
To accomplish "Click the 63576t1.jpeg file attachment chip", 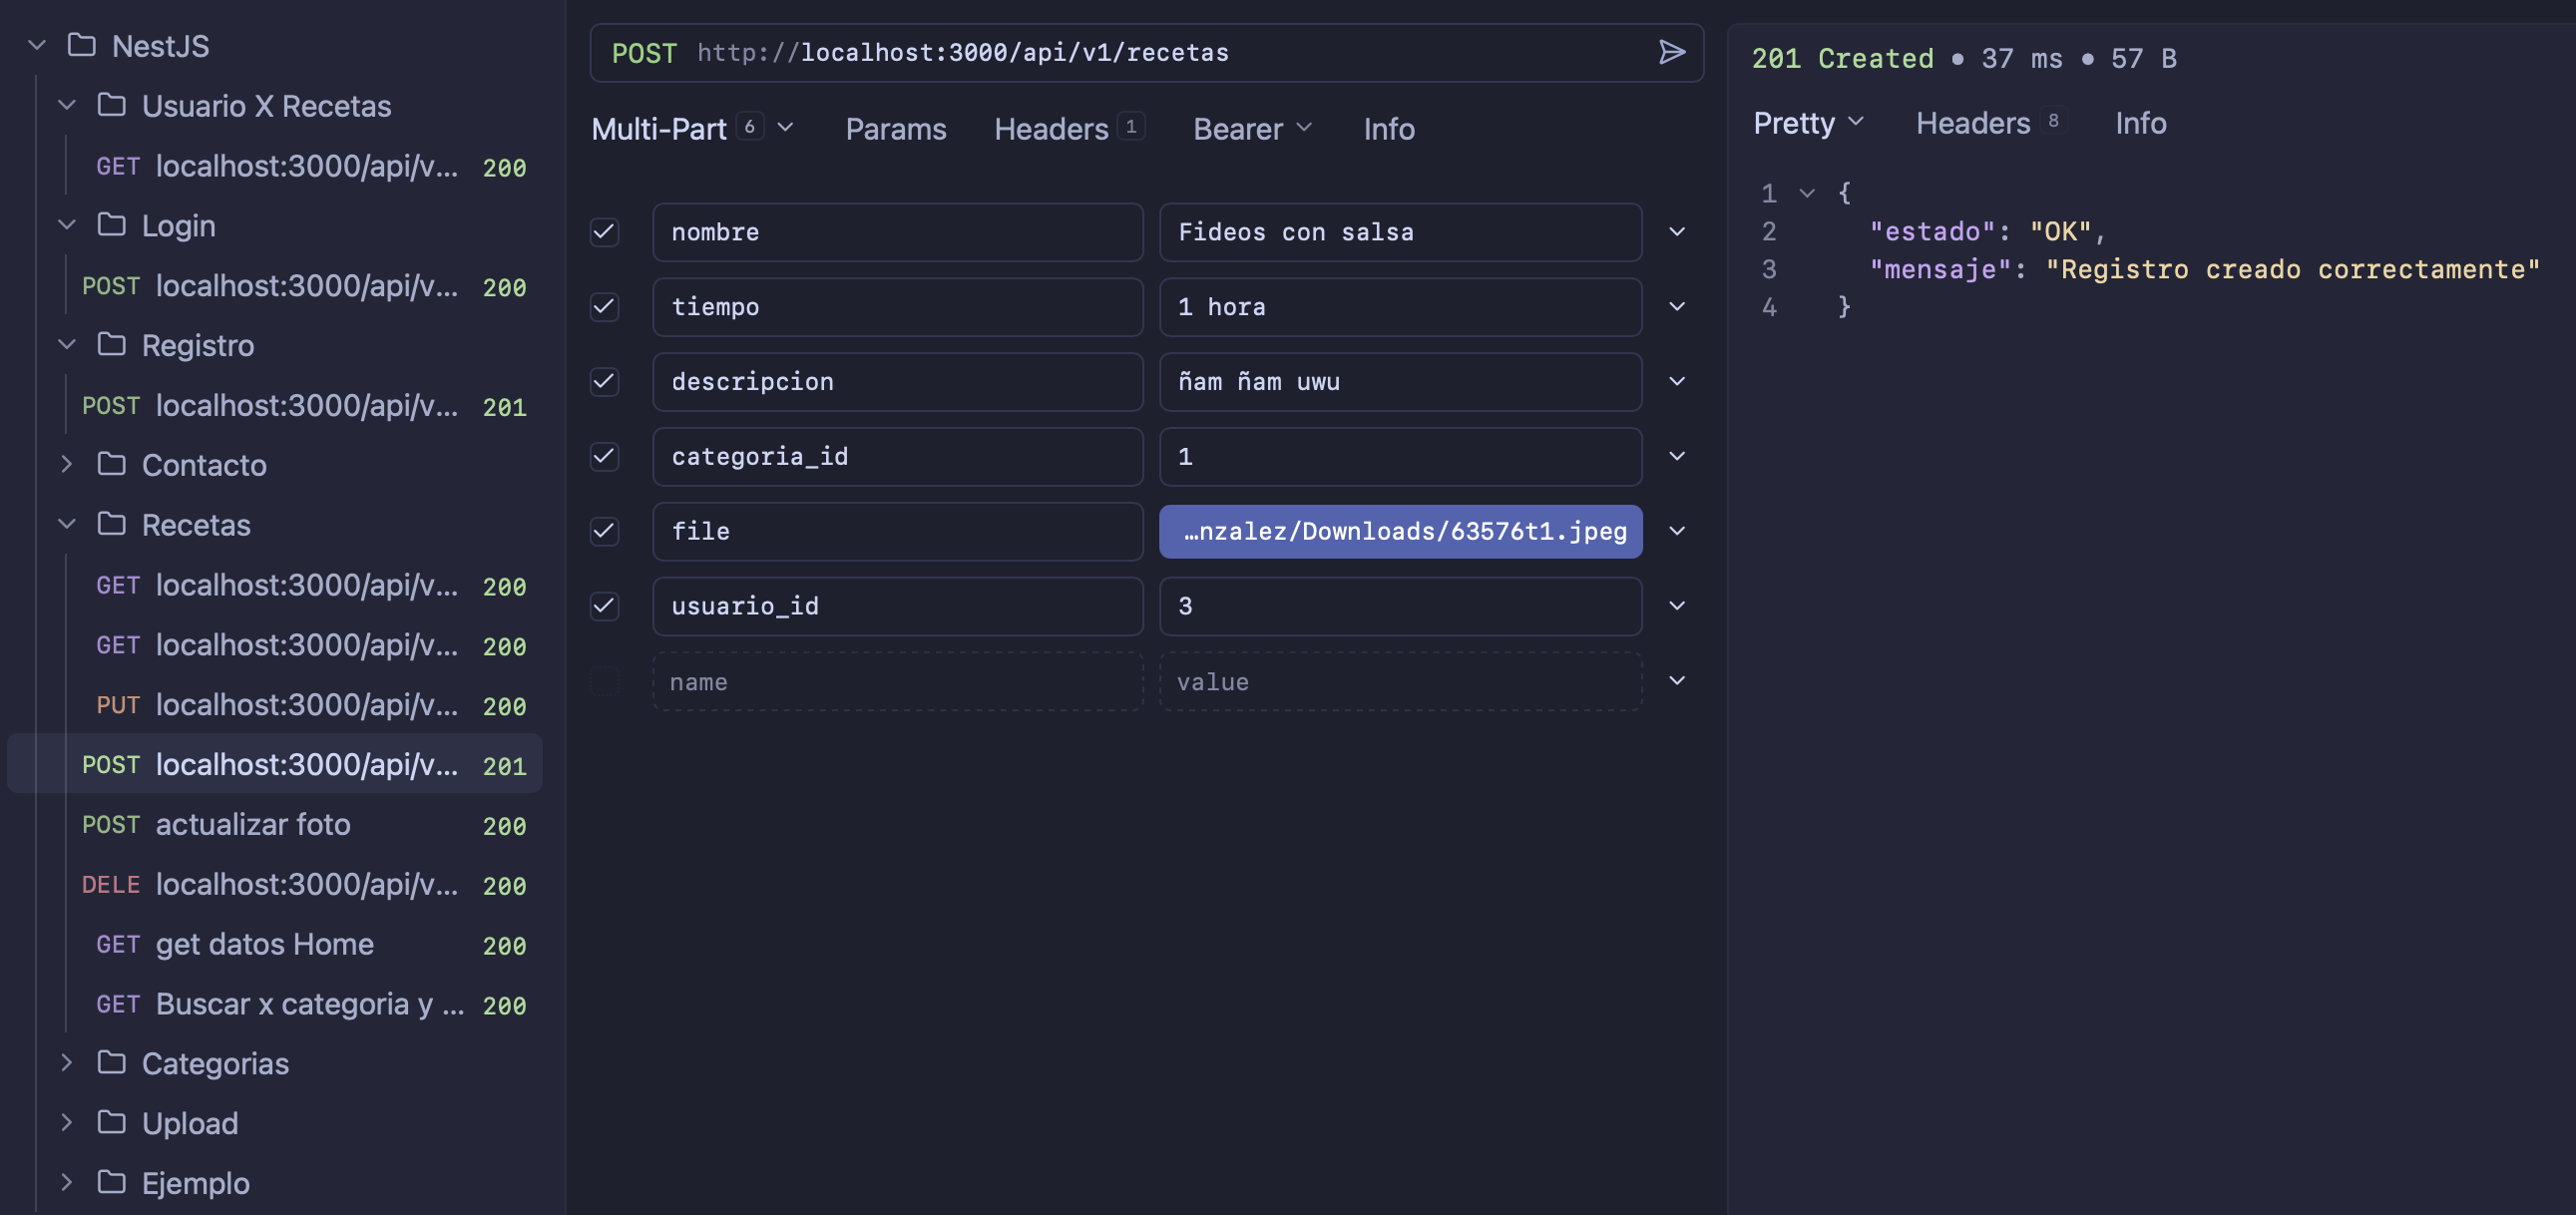I will pos(1400,531).
